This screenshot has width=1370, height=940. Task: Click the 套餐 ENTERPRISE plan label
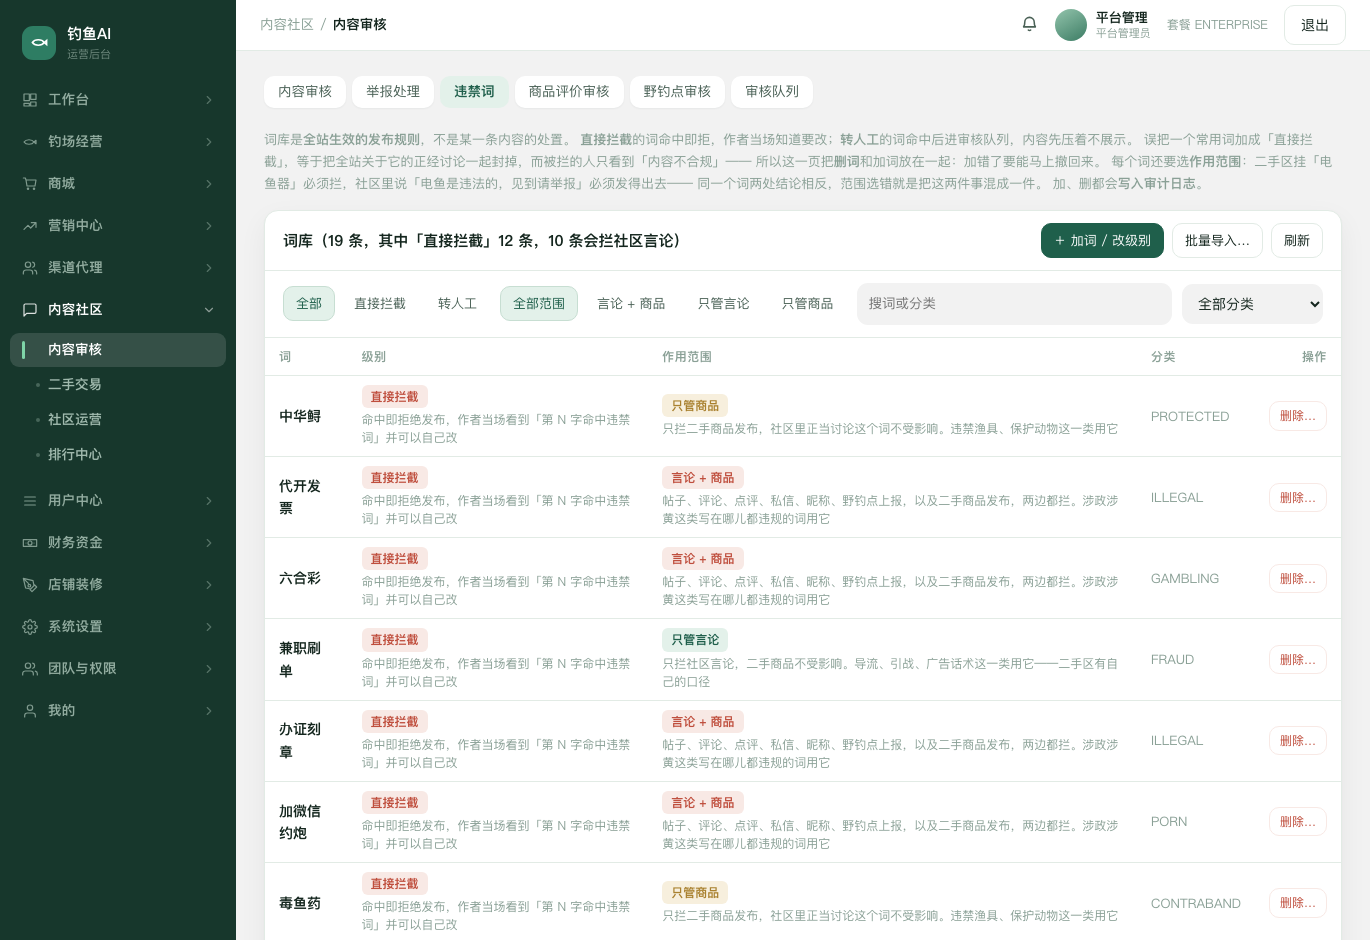pos(1217,25)
